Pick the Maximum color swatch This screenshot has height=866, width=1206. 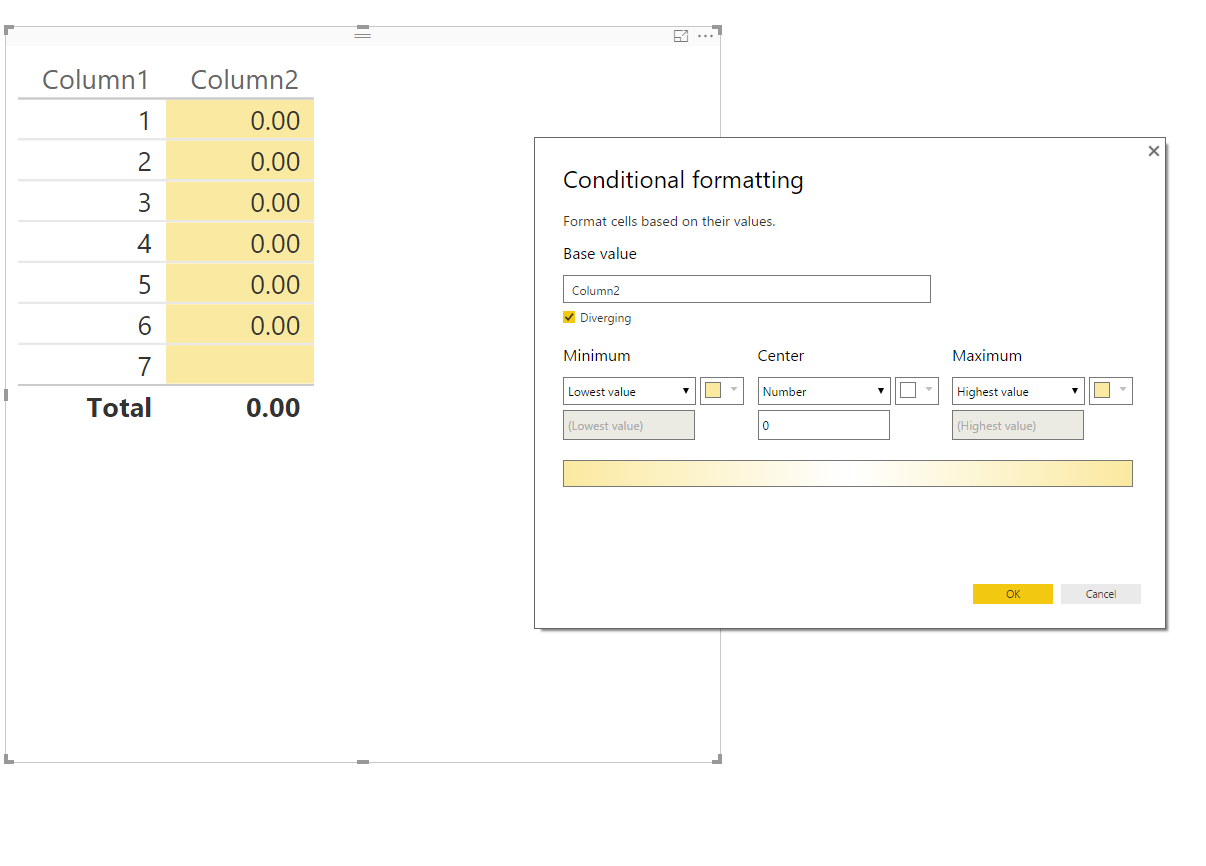(1111, 391)
